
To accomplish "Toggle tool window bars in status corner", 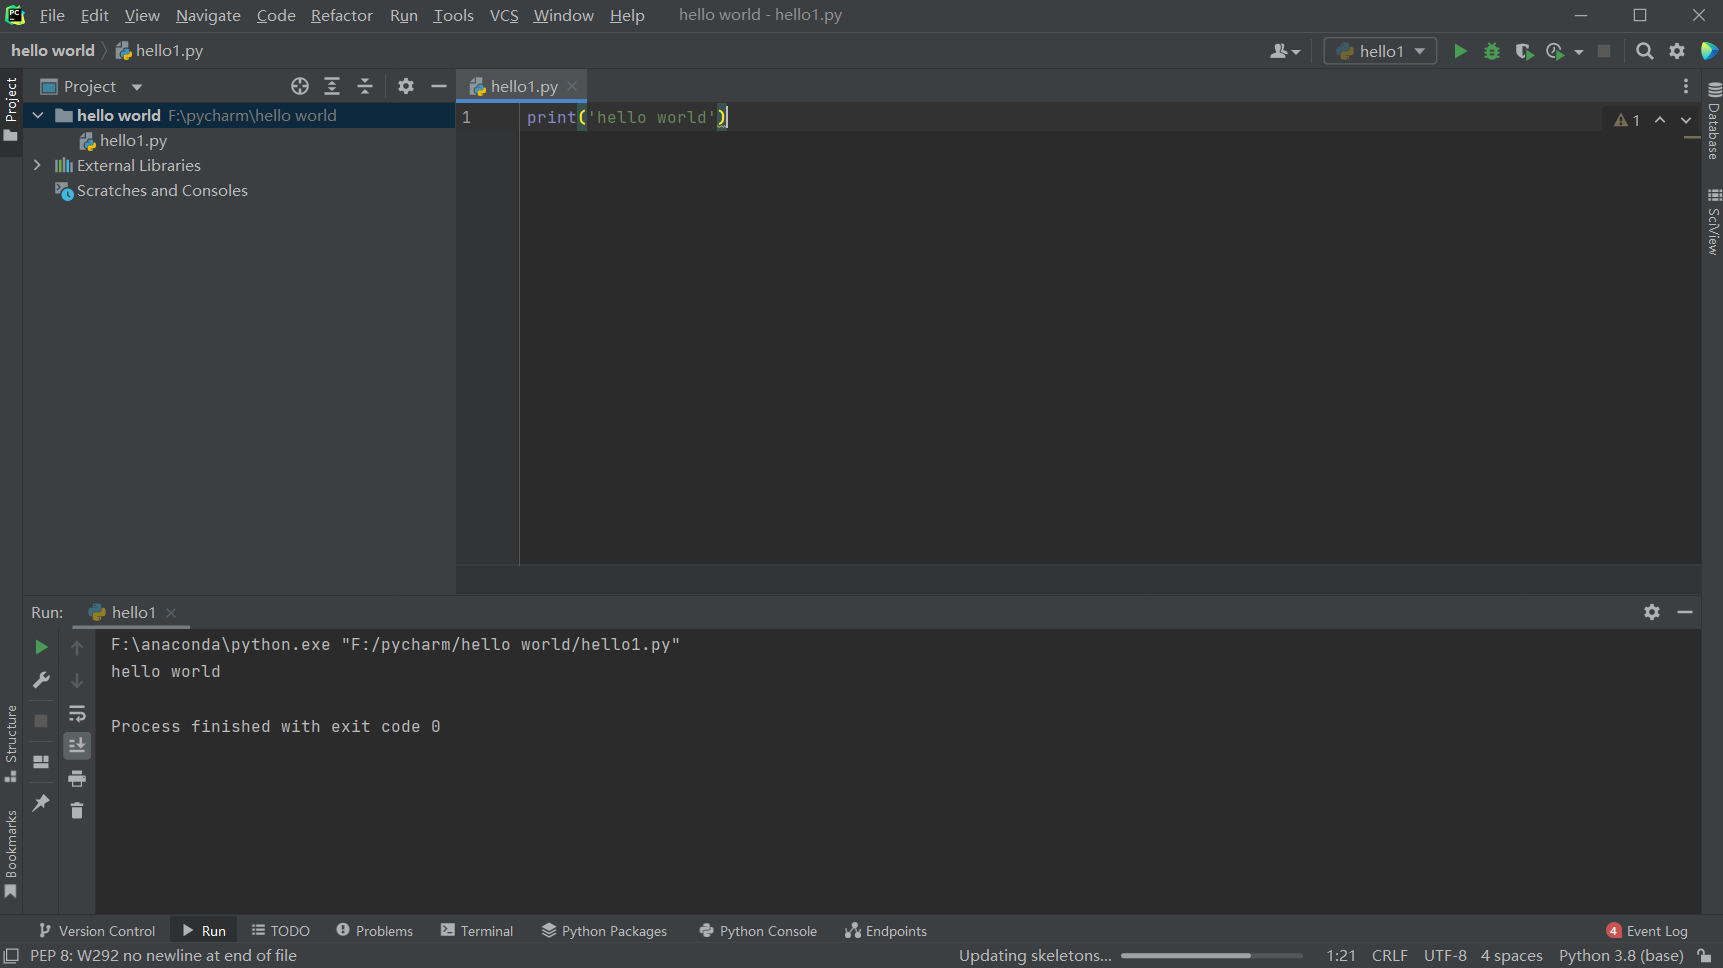I will [11, 956].
